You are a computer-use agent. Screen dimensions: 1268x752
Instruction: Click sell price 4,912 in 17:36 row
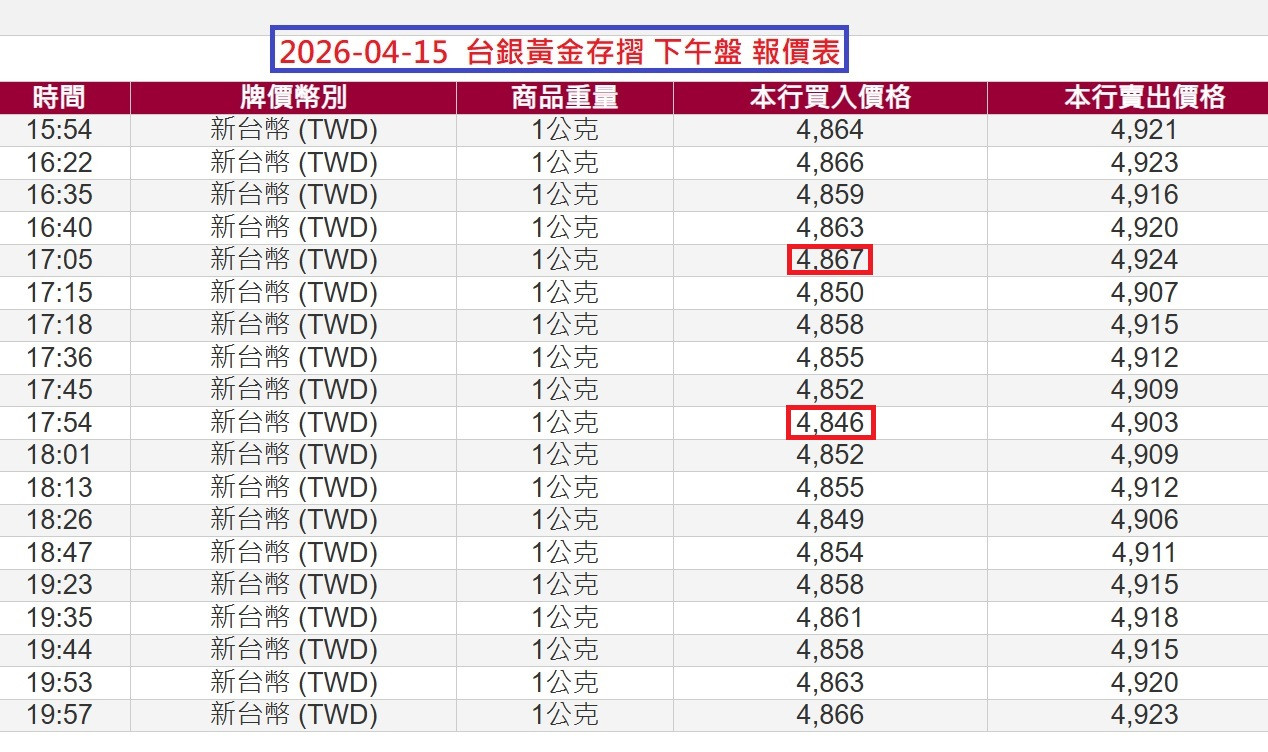pos(1144,358)
